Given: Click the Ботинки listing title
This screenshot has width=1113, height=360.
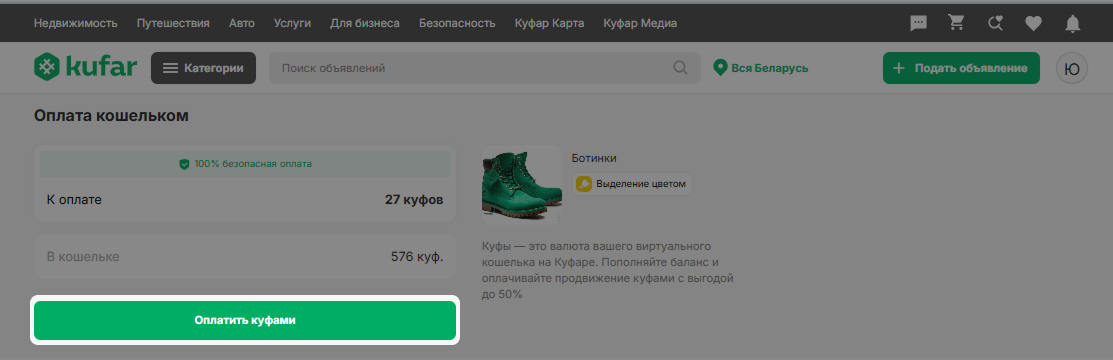Looking at the screenshot, I should 594,158.
